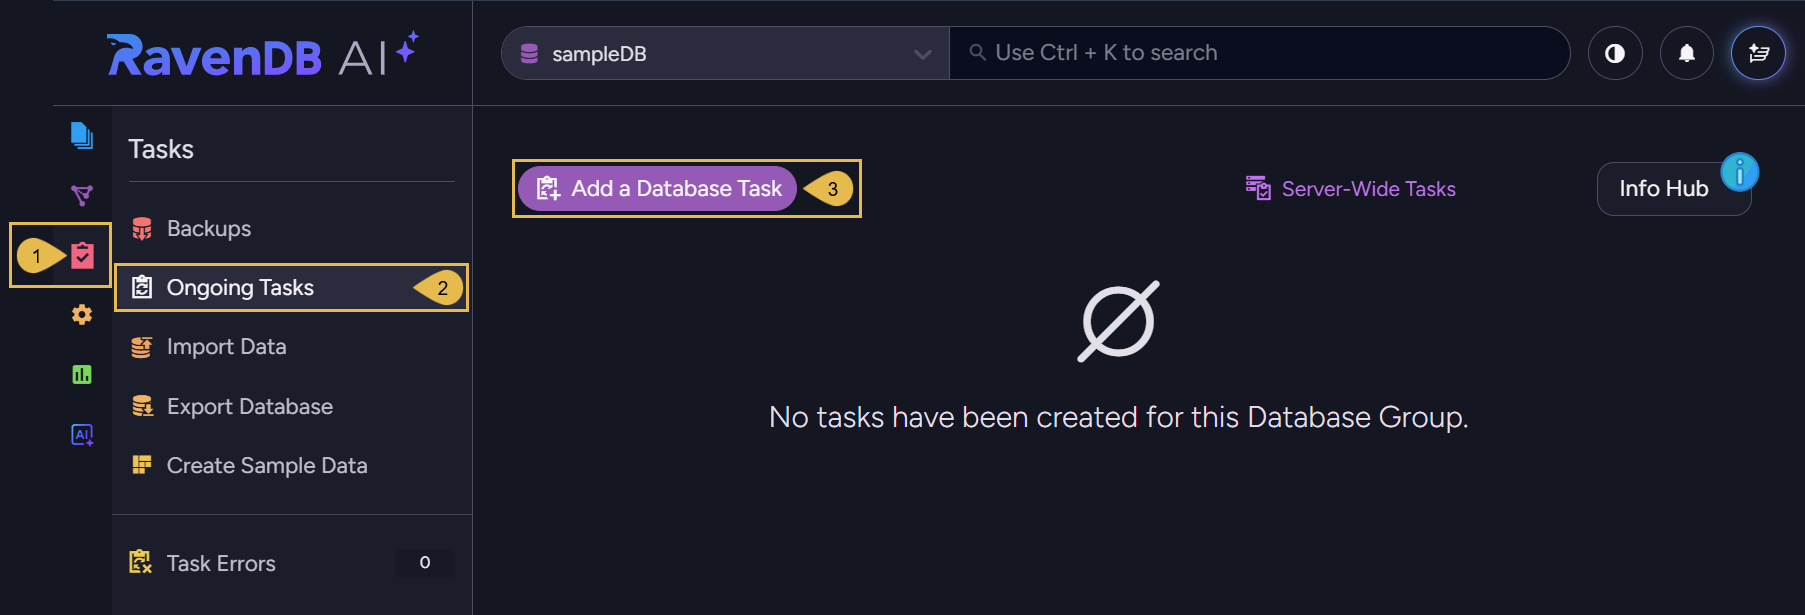This screenshot has height=615, width=1805.
Task: Open the Server-Wide Tasks link
Action: click(x=1351, y=188)
